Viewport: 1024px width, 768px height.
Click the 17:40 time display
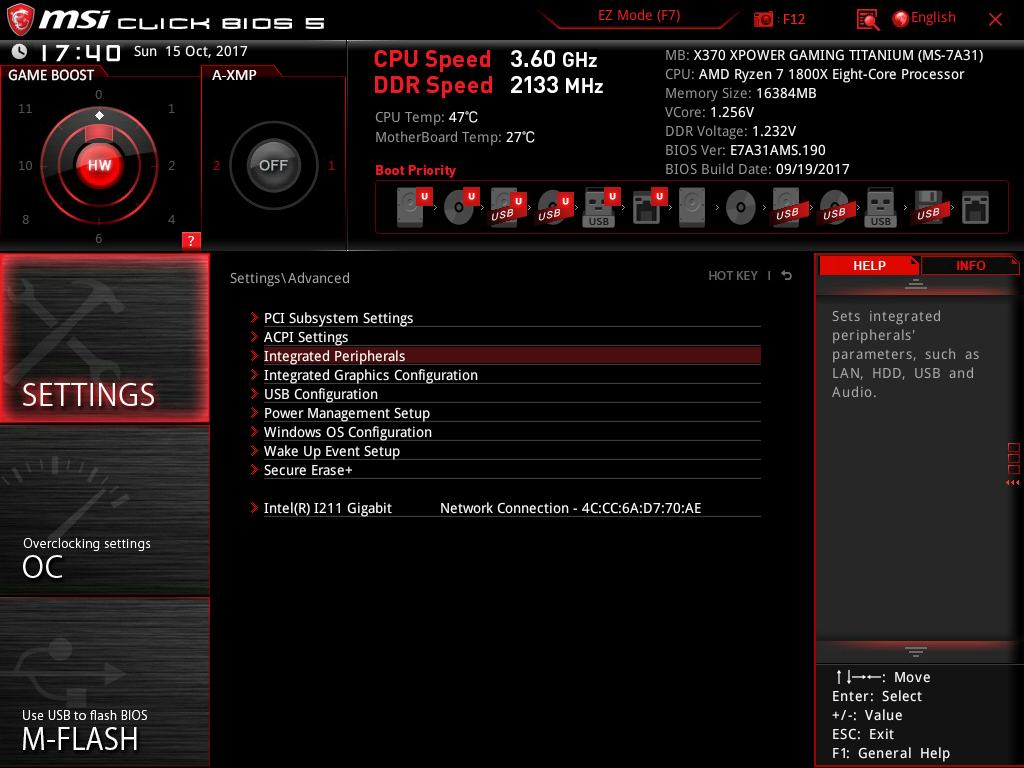80,52
